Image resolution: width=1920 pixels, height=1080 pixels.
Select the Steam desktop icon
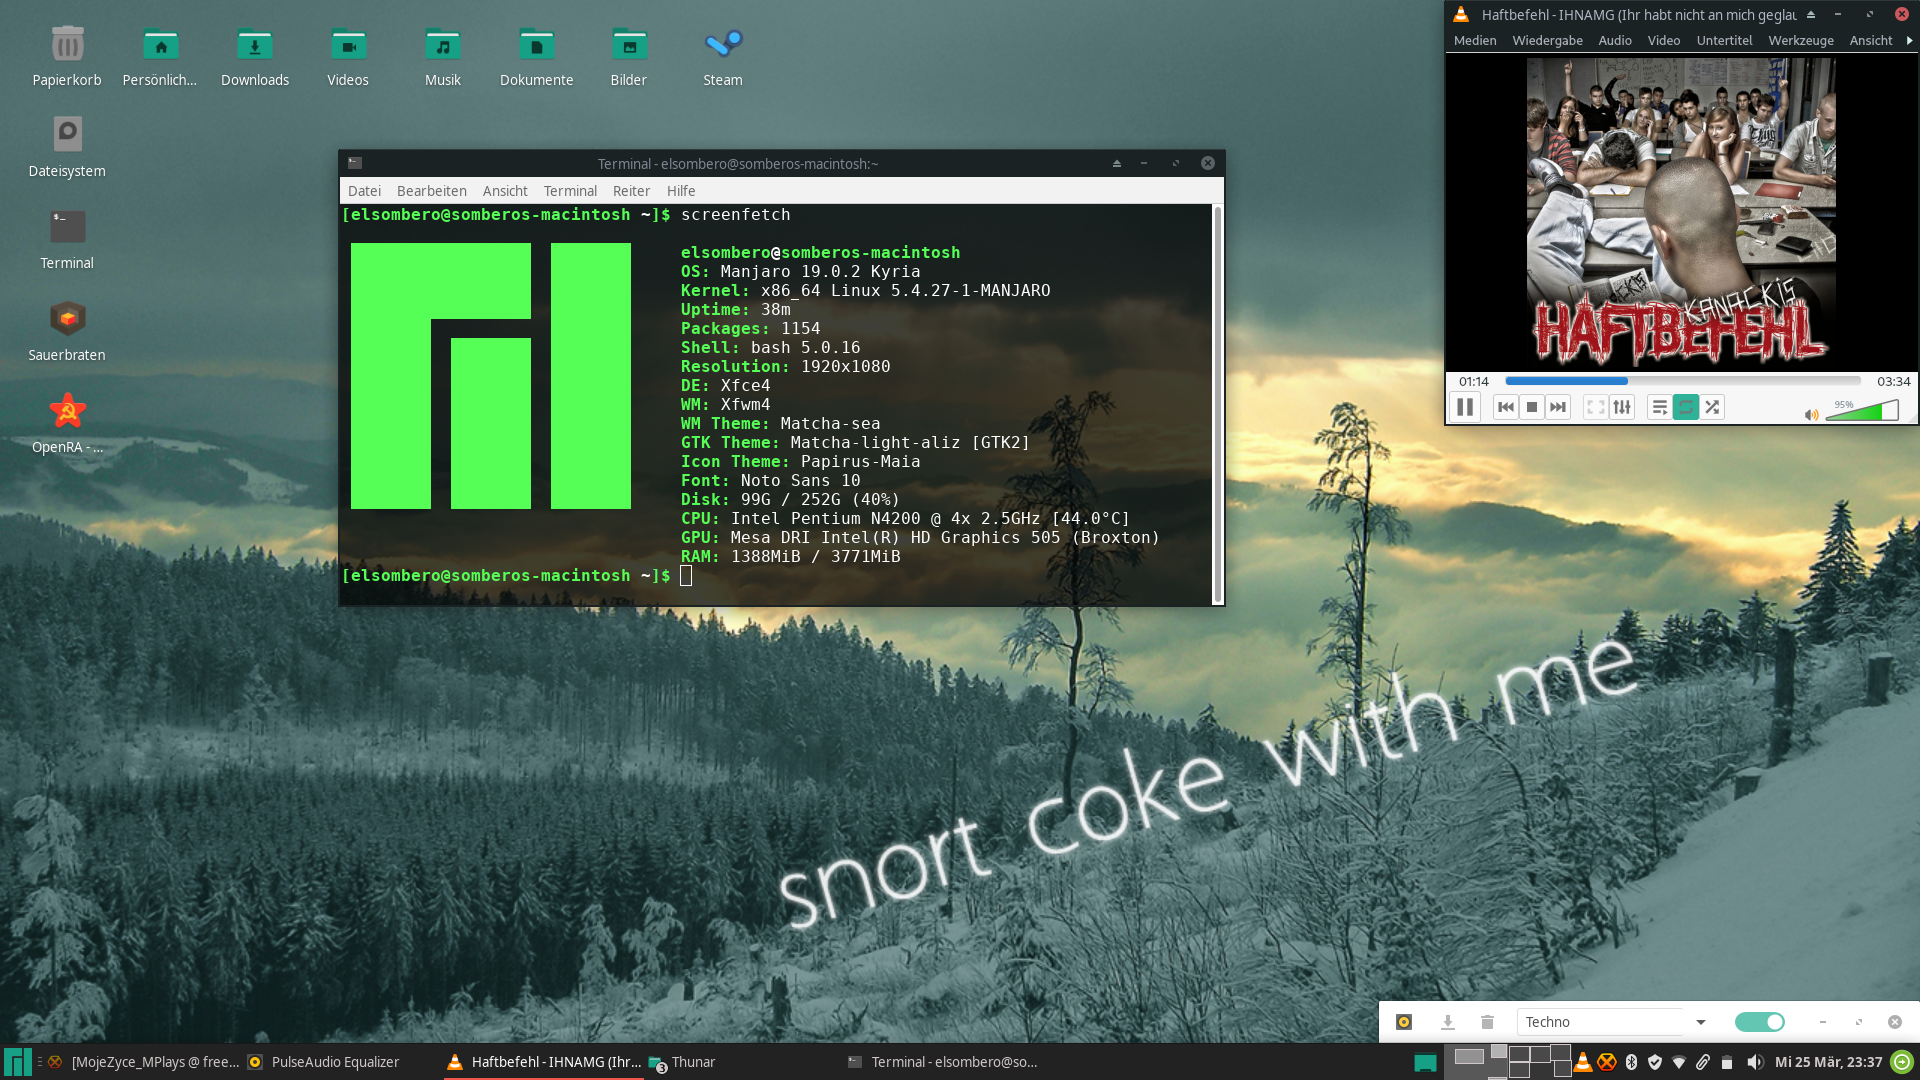[723, 57]
